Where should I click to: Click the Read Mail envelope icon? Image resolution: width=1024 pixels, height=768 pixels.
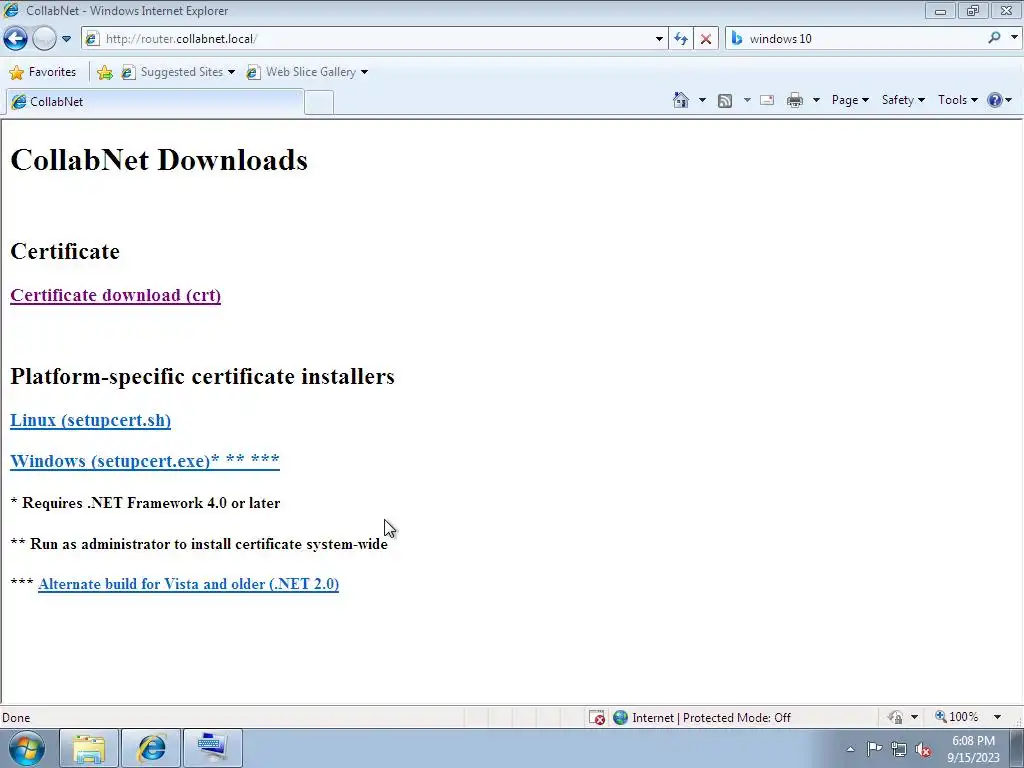[x=767, y=100]
